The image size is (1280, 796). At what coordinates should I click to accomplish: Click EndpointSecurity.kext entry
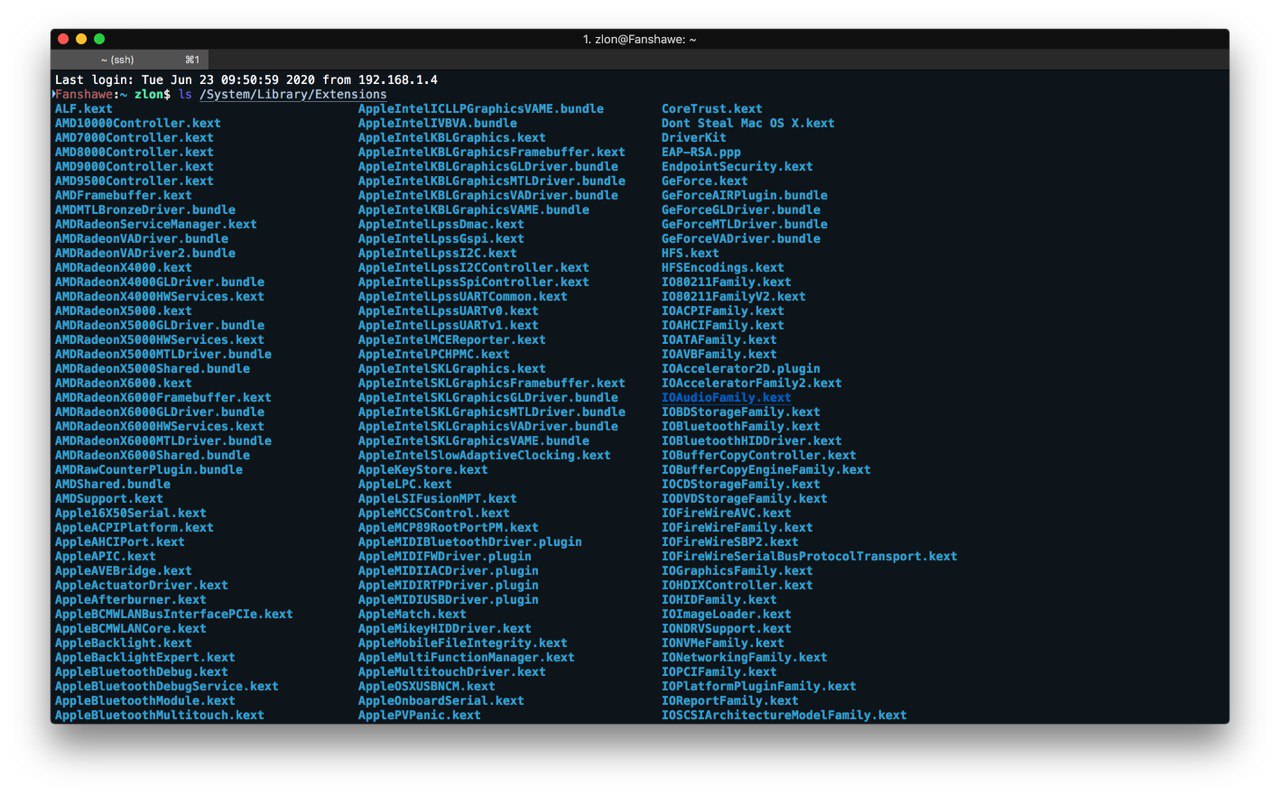click(737, 167)
